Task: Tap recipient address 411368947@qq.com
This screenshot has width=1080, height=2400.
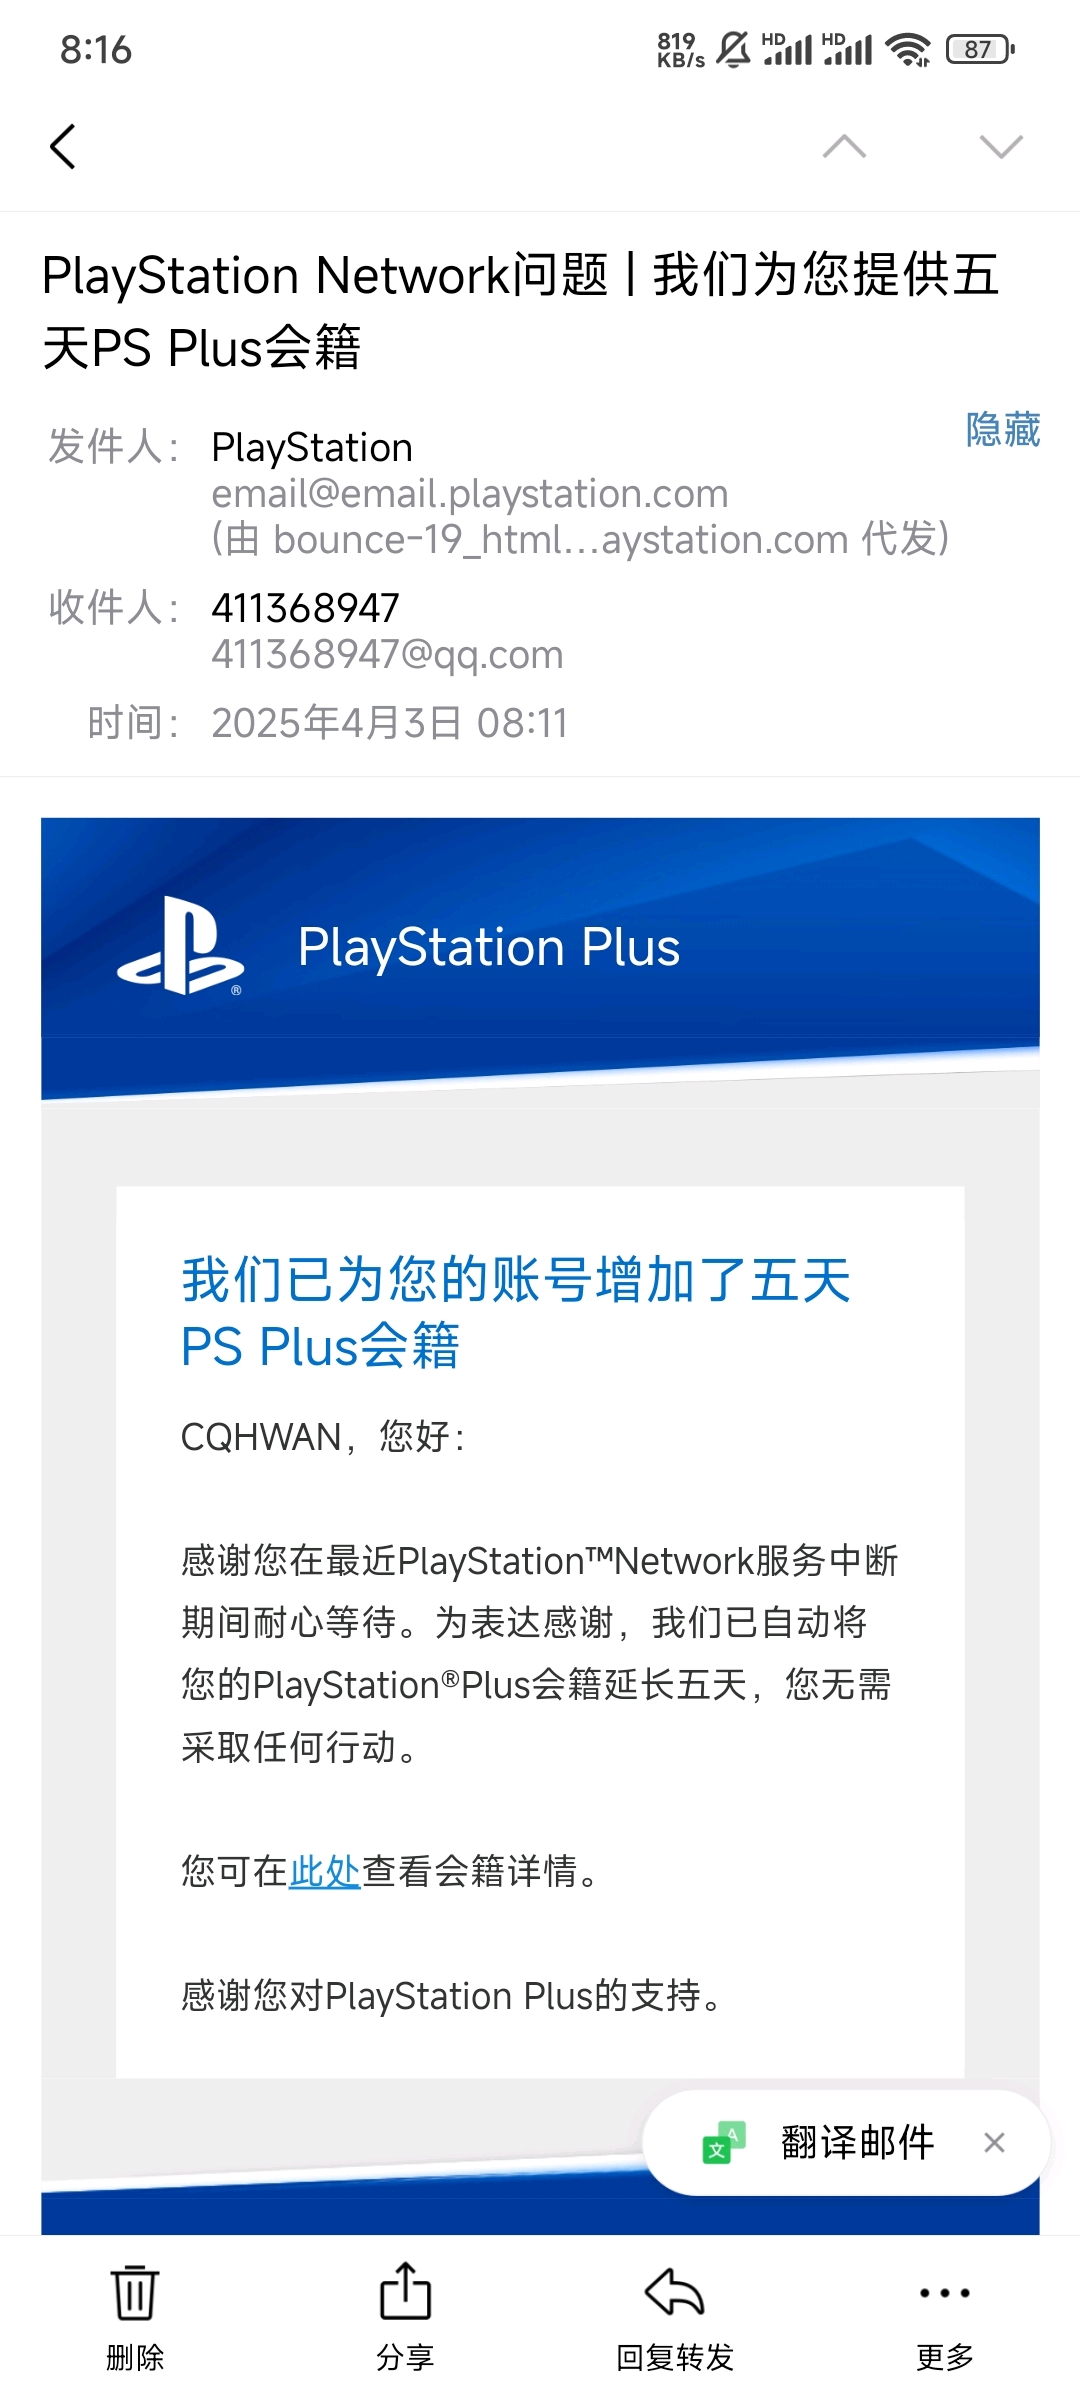Action: [387, 655]
